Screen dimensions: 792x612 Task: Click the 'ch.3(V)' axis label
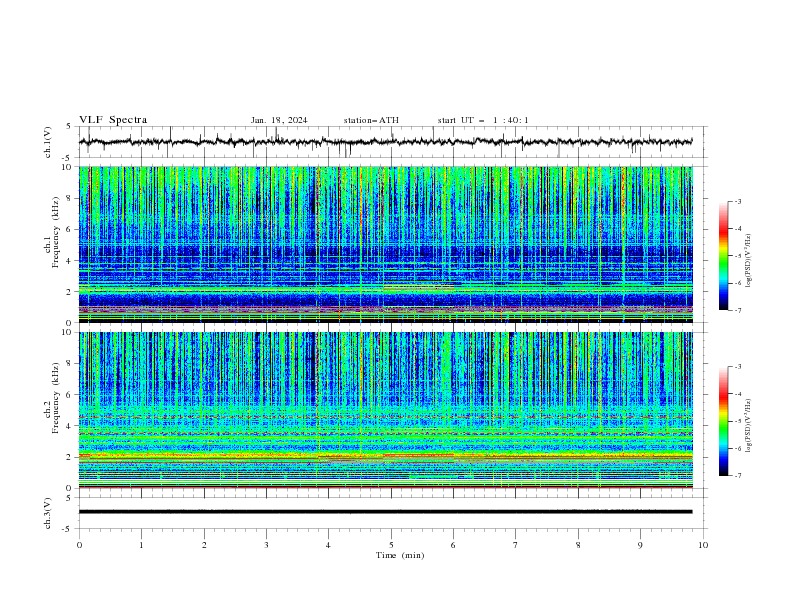(x=48, y=513)
